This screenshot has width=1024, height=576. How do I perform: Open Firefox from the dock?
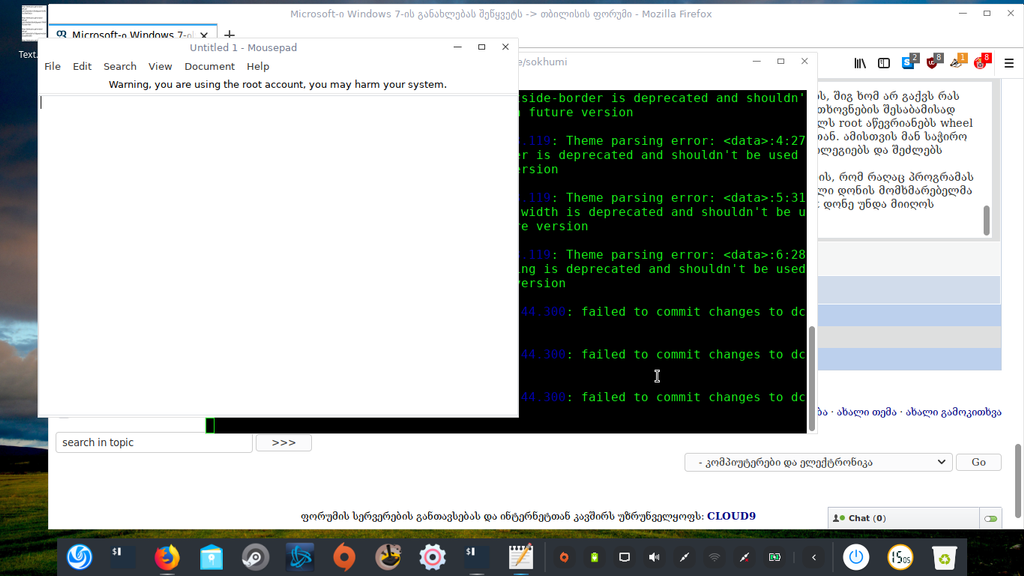pyautogui.click(x=167, y=557)
